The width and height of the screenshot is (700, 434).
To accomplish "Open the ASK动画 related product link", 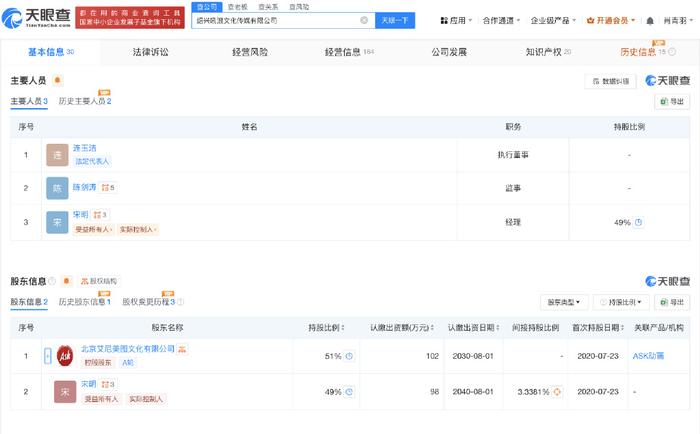I will (x=647, y=355).
